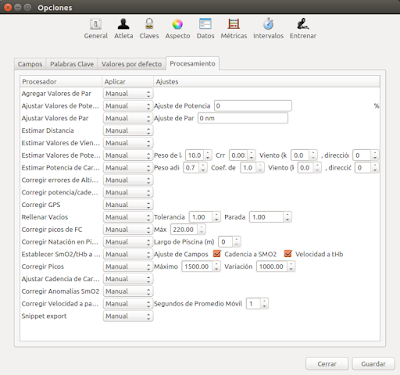
Task: Open Aplicar dropdown for Corregir Natación en Pi...
Action: tap(128, 242)
